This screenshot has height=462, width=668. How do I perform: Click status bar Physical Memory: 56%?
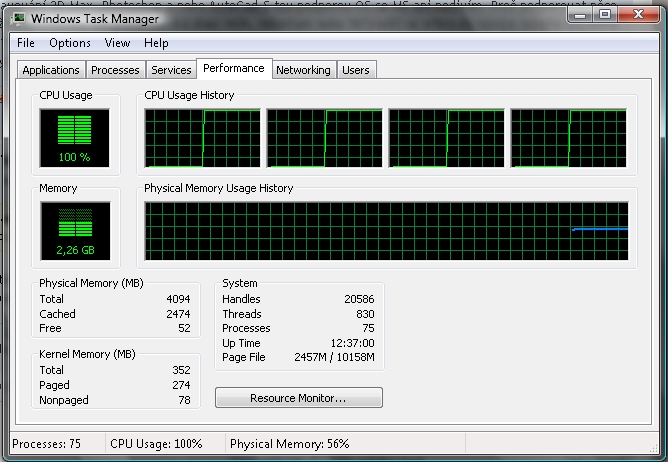click(290, 444)
